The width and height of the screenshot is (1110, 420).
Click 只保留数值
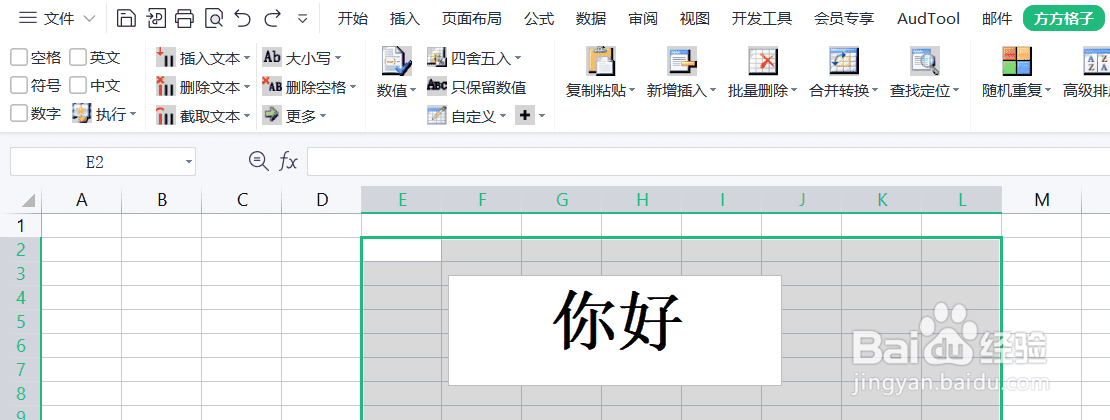coord(477,87)
